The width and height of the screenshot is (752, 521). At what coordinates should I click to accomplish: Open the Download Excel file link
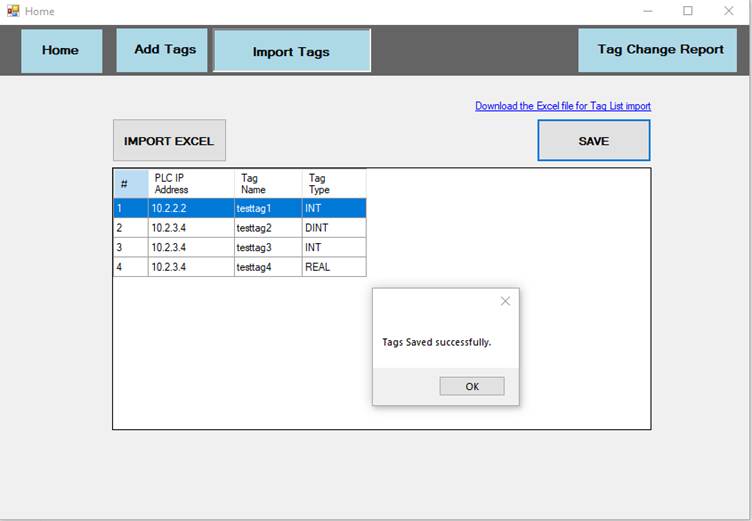tap(562, 106)
